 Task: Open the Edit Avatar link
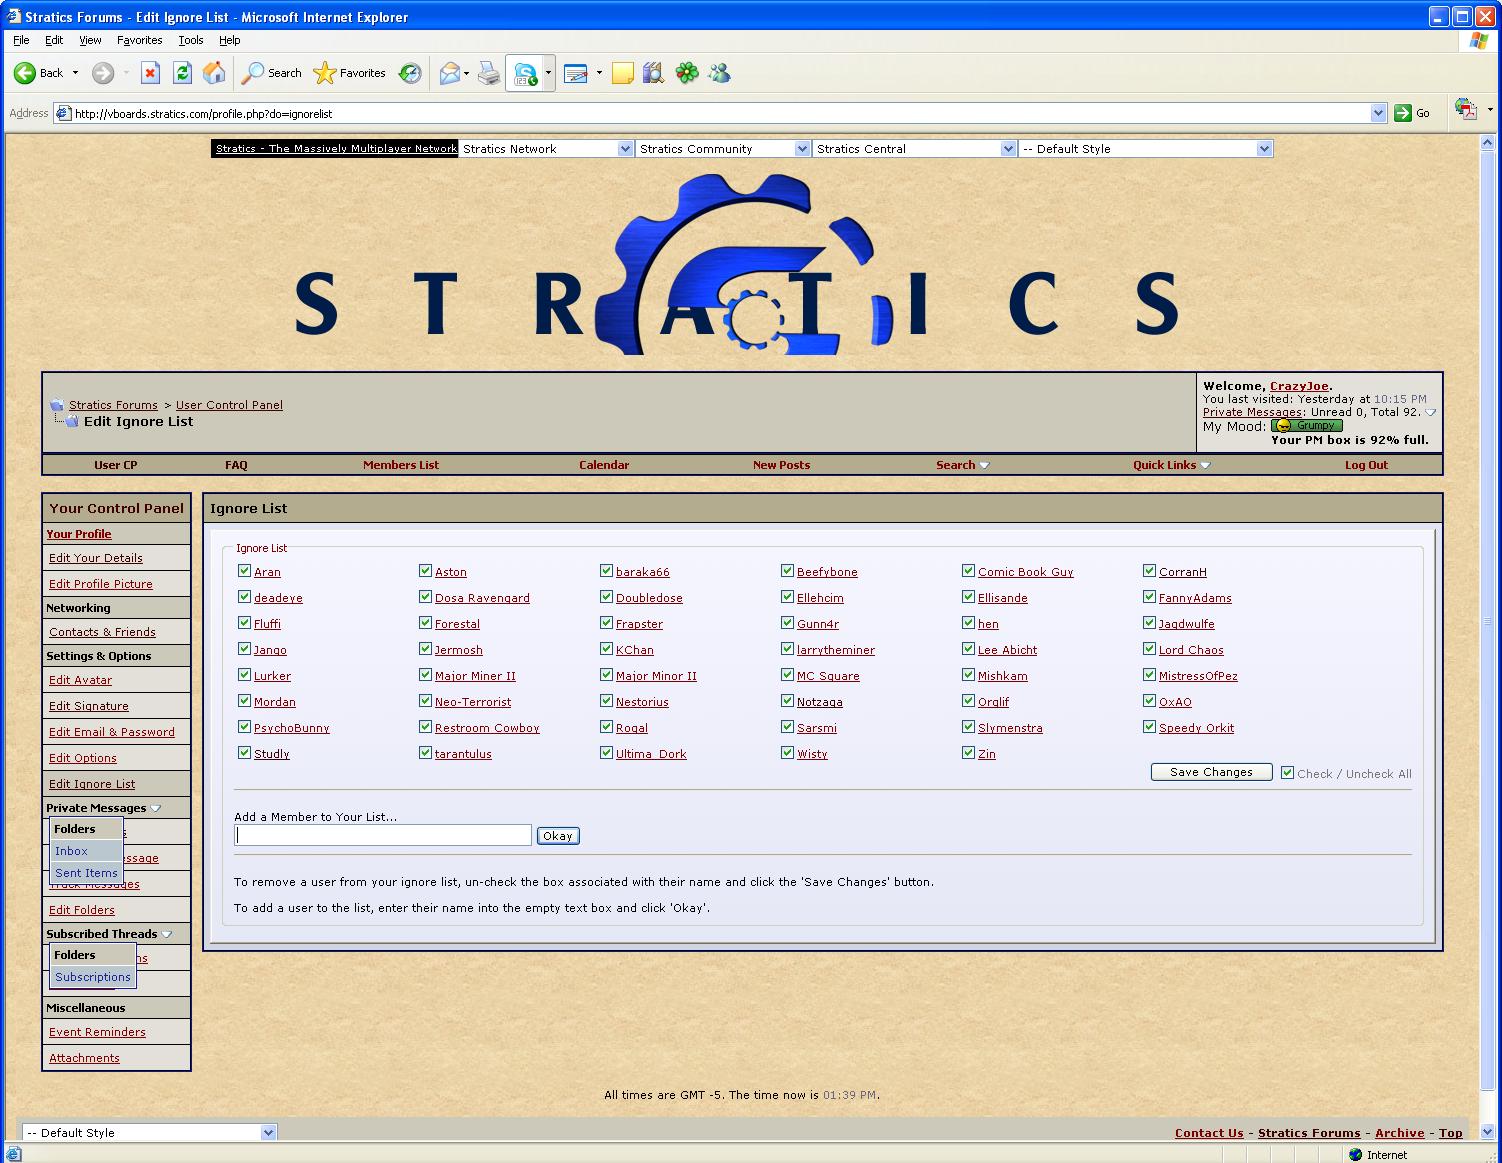tap(80, 680)
